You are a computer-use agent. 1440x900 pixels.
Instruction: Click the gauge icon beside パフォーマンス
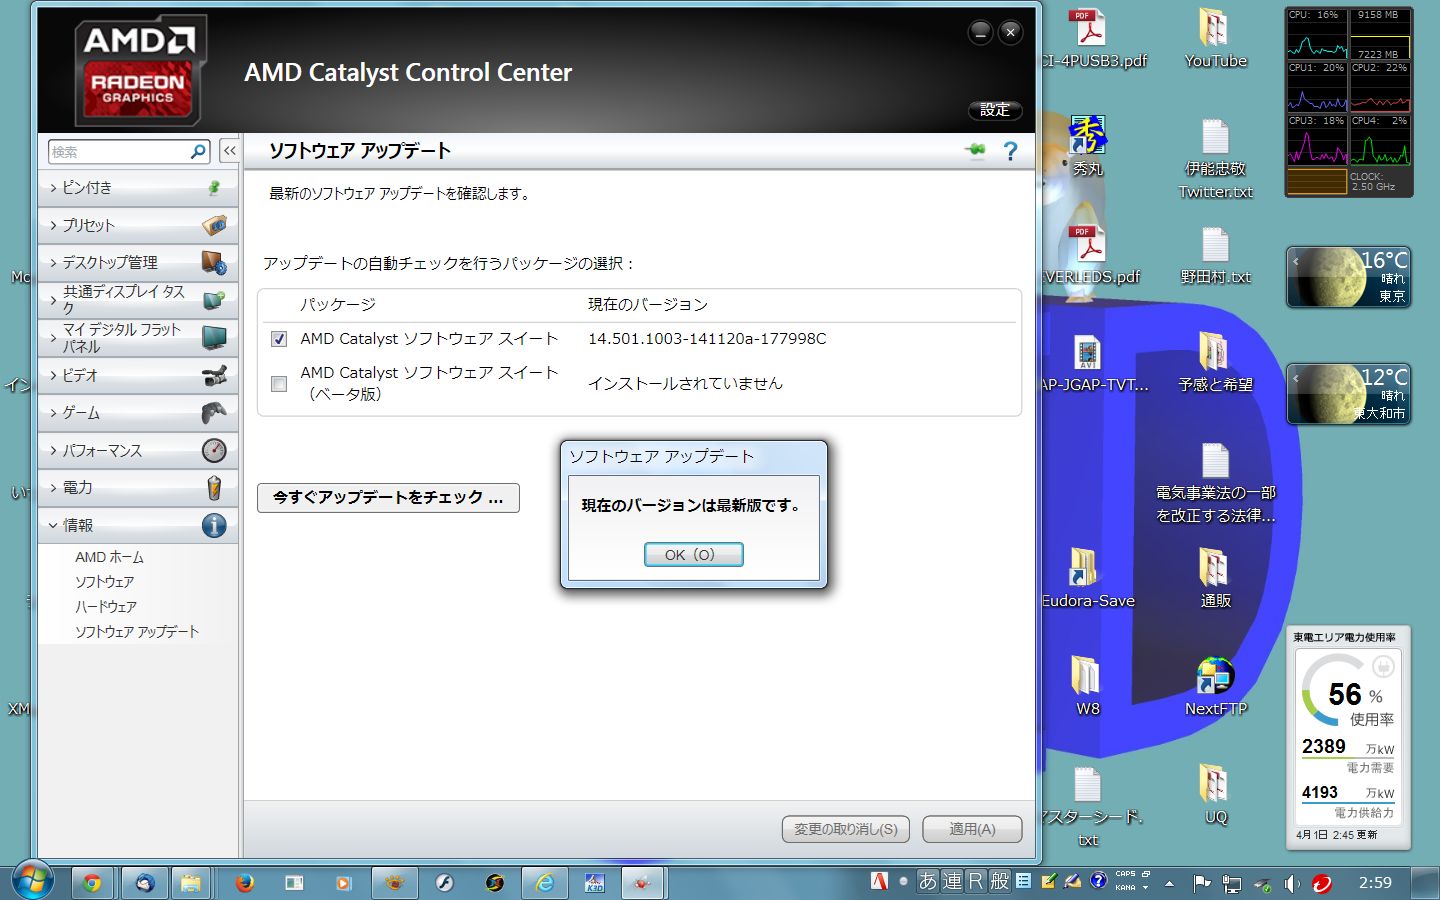click(214, 450)
